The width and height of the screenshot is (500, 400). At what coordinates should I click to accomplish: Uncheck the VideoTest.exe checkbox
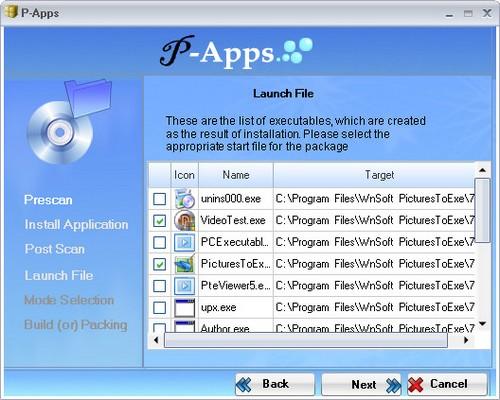coord(159,221)
